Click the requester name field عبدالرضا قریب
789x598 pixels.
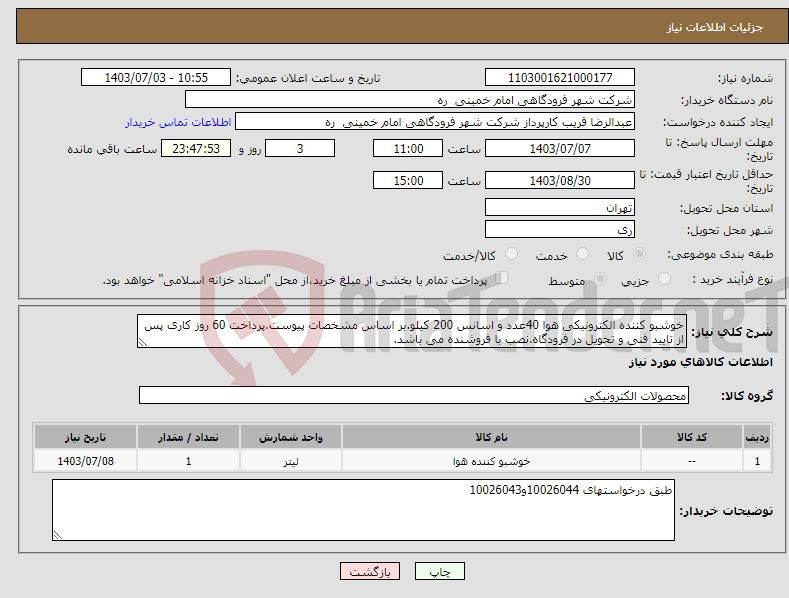tap(435, 122)
